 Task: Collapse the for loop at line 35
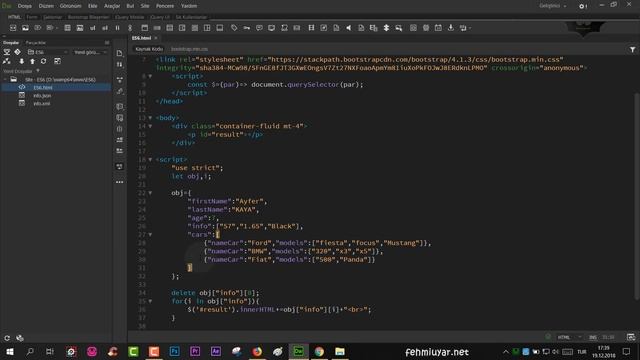point(150,301)
